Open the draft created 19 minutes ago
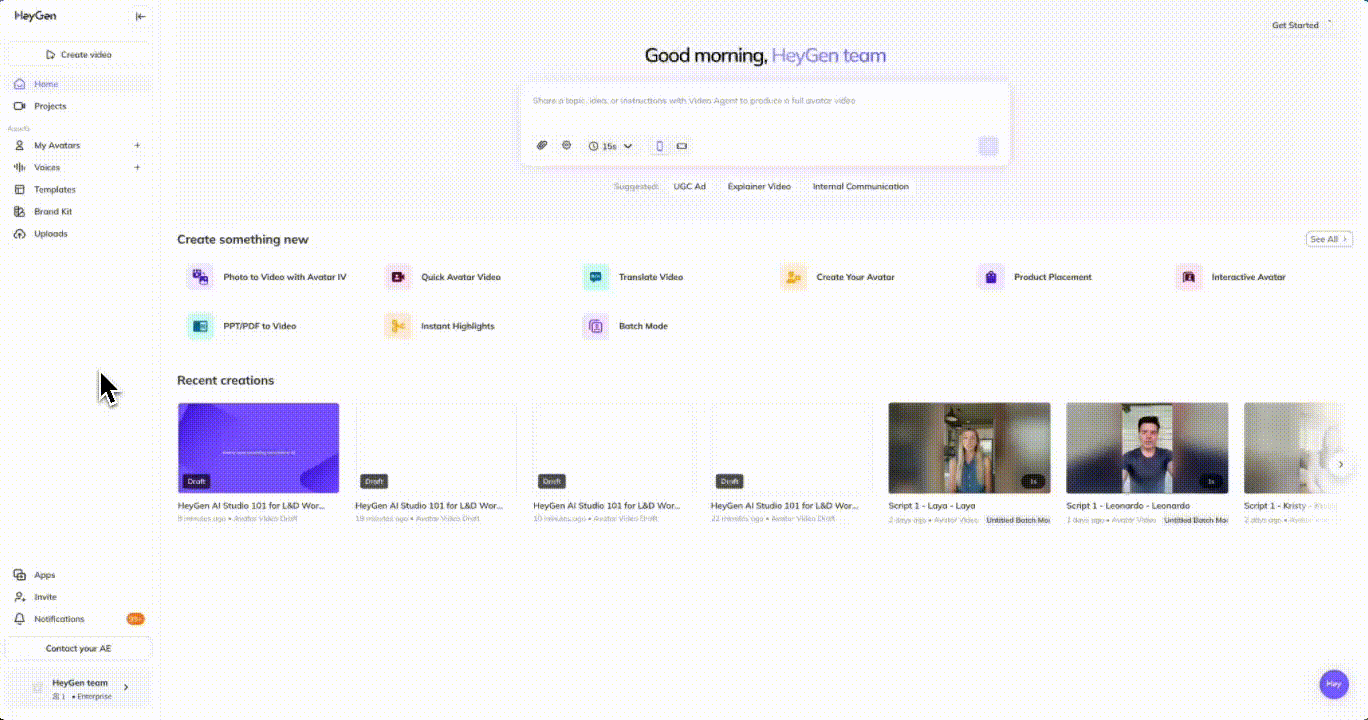 pyautogui.click(x=436, y=448)
